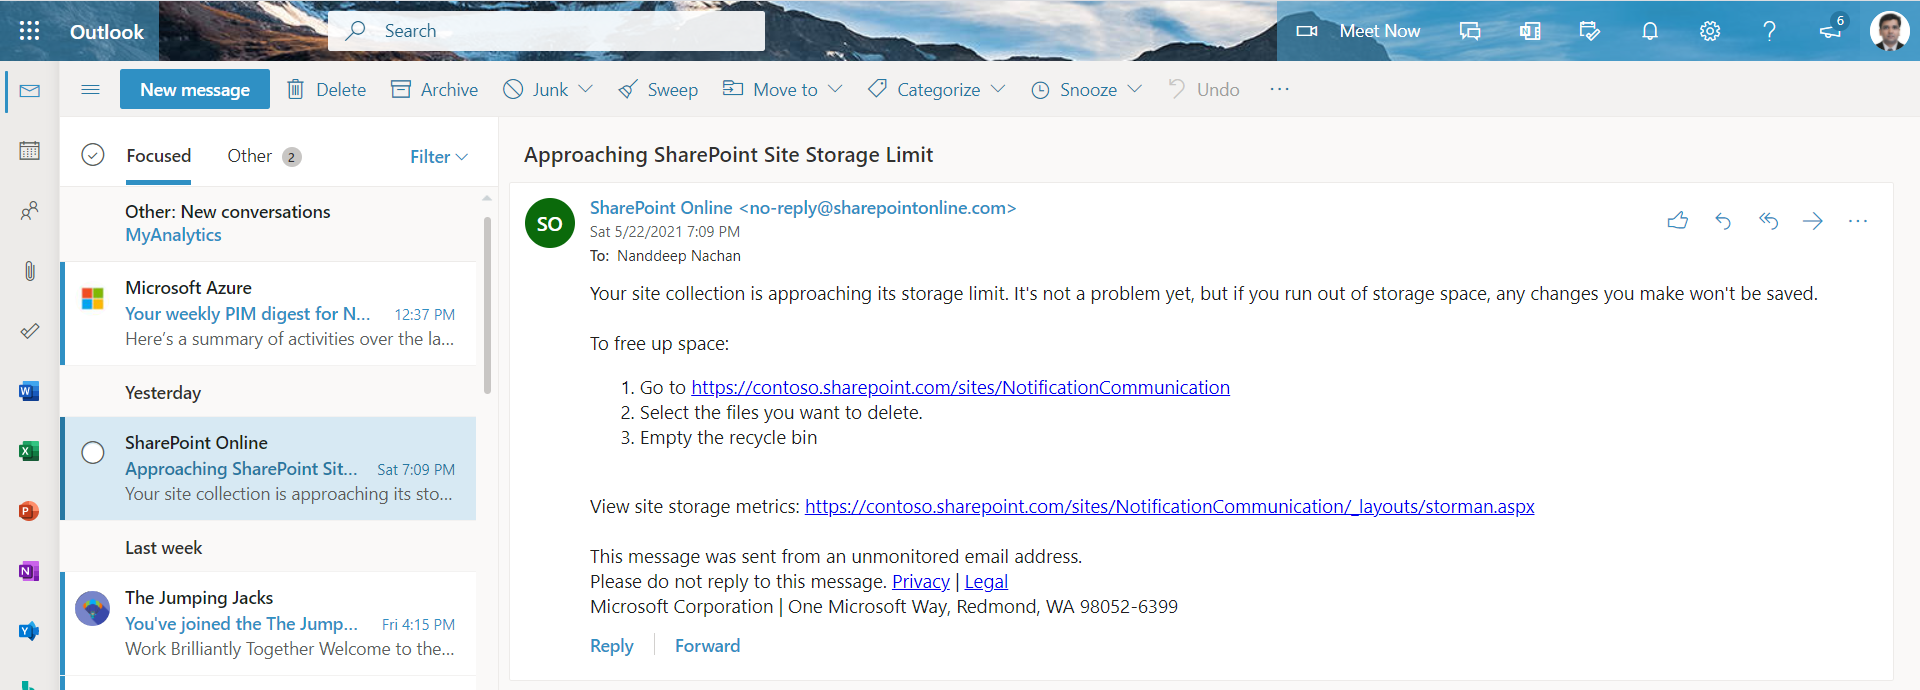Launch Excel from the left rail
The width and height of the screenshot is (1920, 690).
[x=29, y=451]
